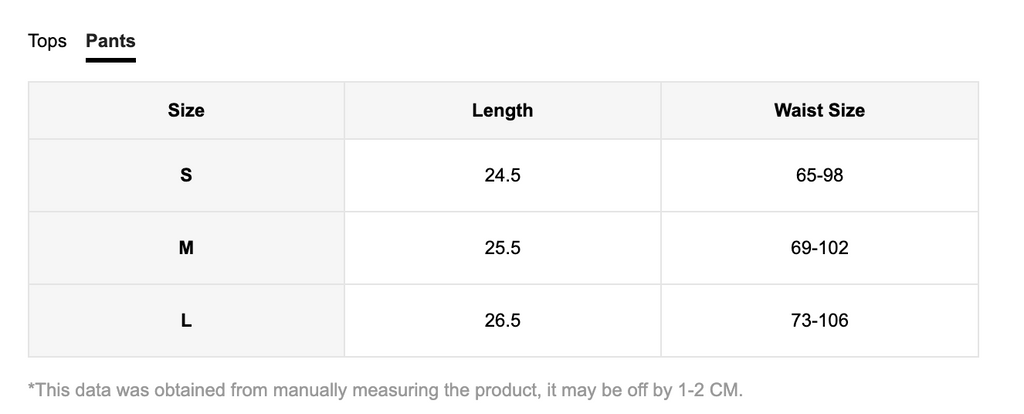Select the L size row label
Image resolution: width=1024 pixels, height=414 pixels.
[186, 321]
